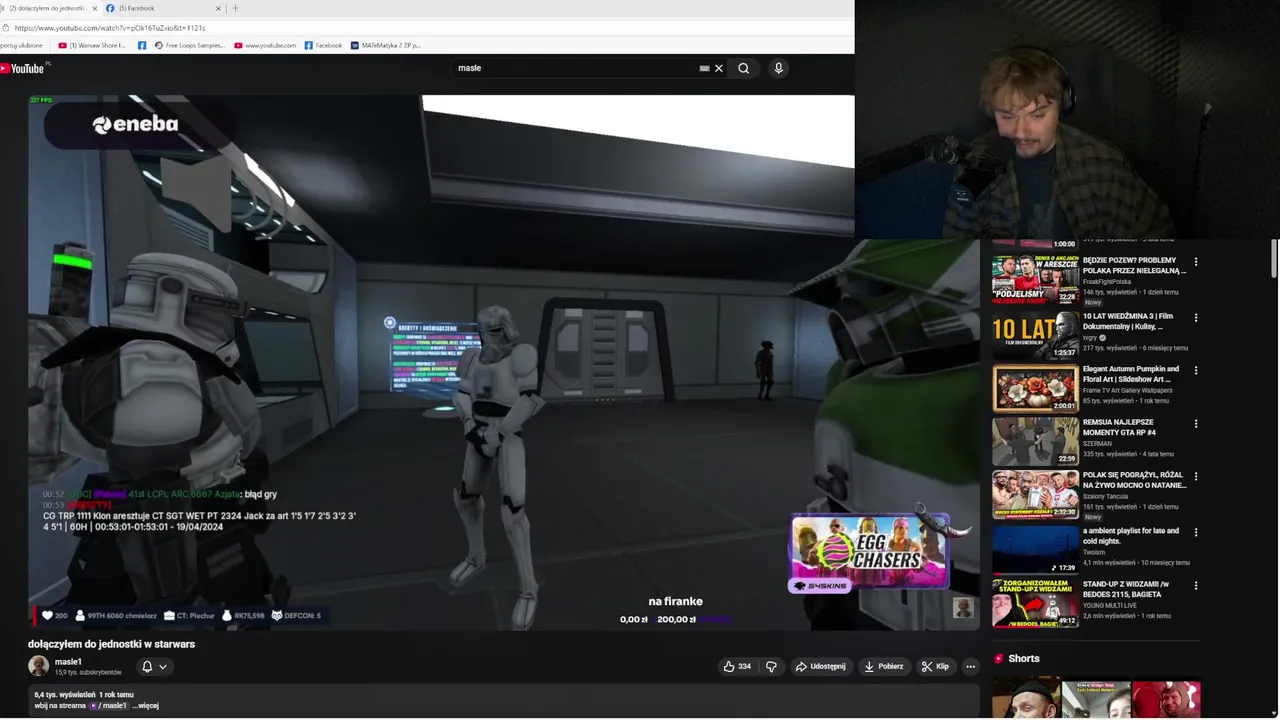Like the video with thumbs-up 334

pos(737,666)
